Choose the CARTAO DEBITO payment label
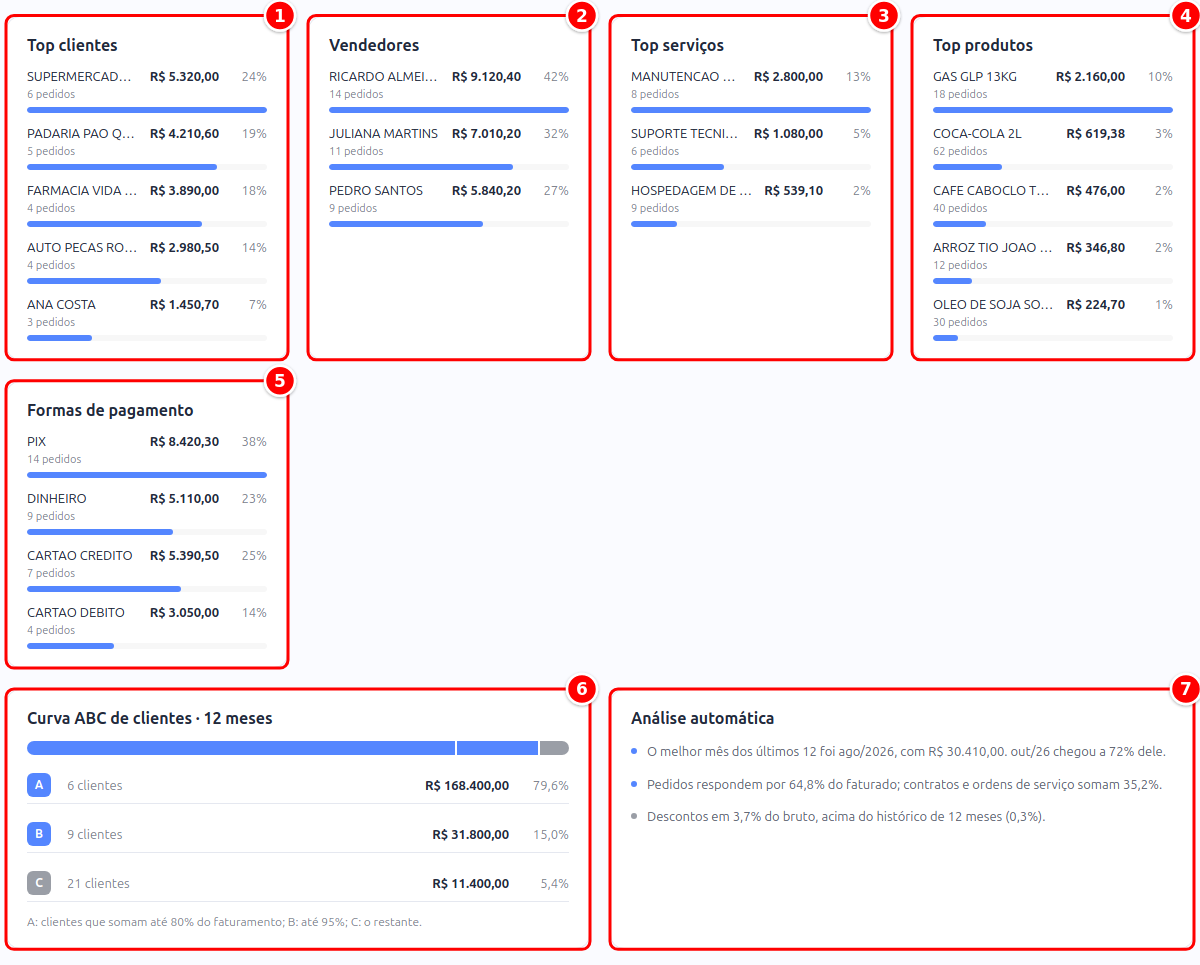The width and height of the screenshot is (1200, 965). click(76, 613)
